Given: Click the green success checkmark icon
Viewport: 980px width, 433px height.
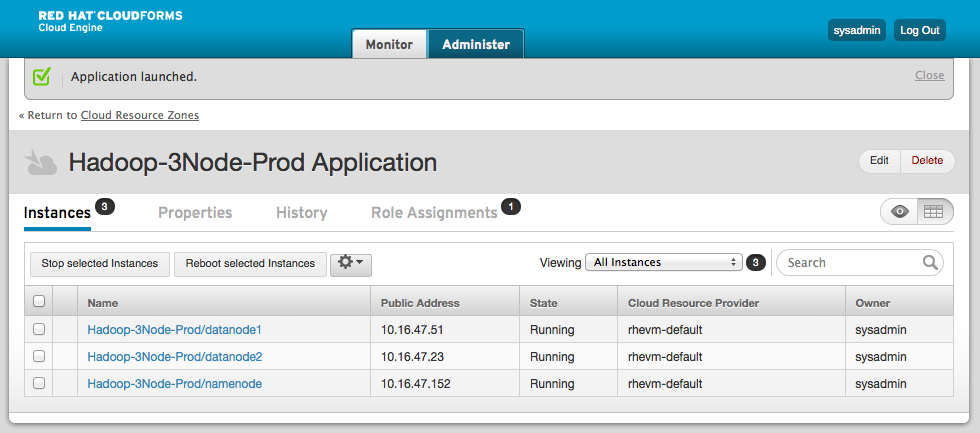Looking at the screenshot, I should tap(41, 76).
